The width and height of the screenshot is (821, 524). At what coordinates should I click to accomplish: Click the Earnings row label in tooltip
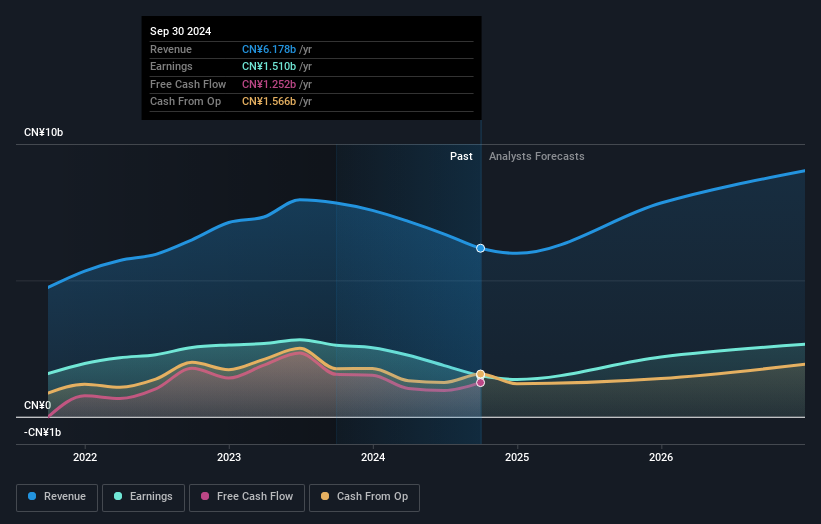171,66
